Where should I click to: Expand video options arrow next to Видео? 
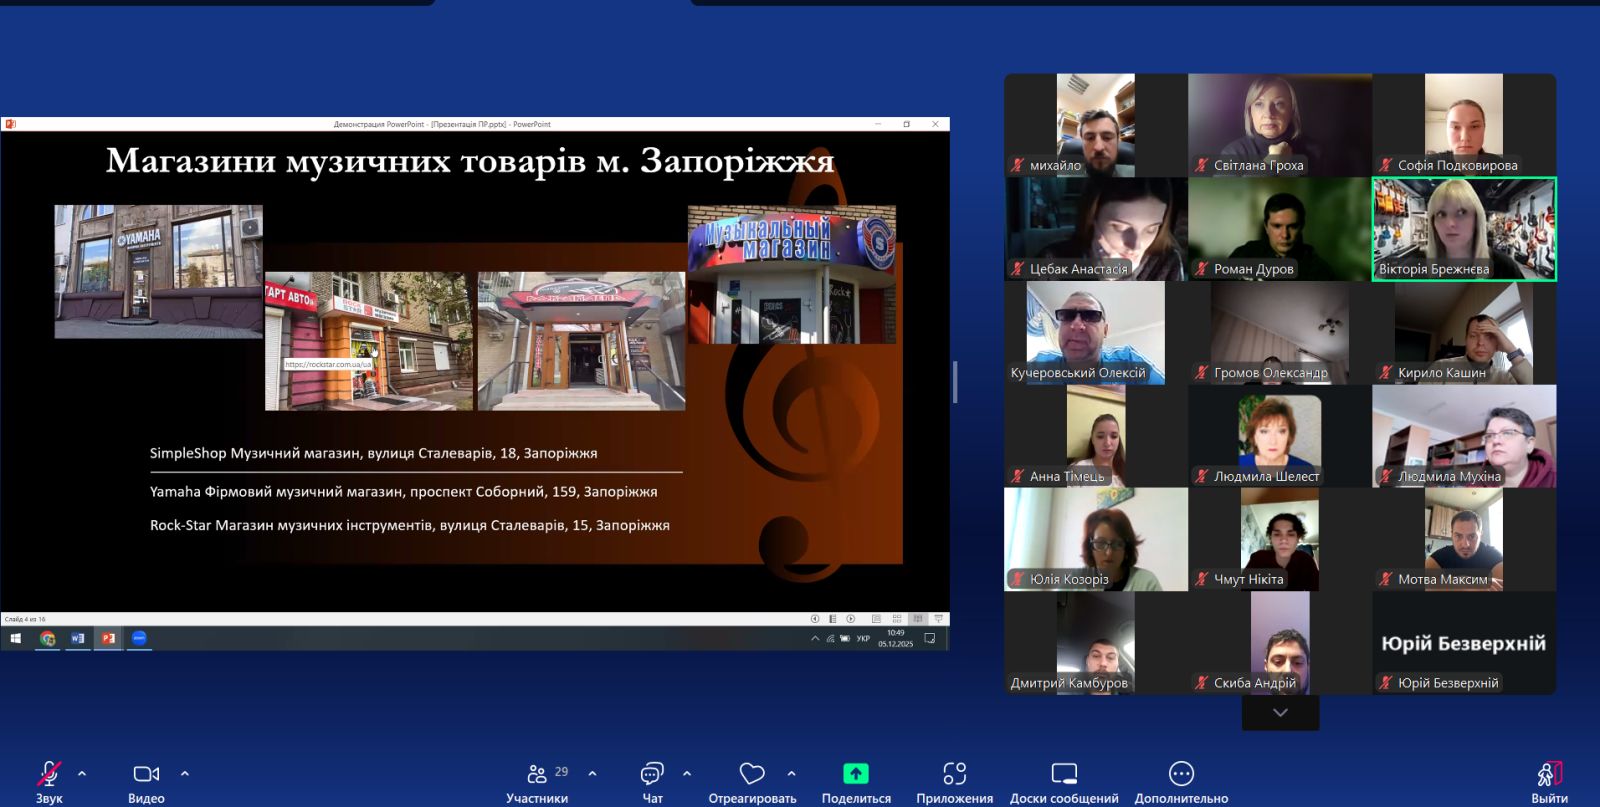tap(185, 773)
